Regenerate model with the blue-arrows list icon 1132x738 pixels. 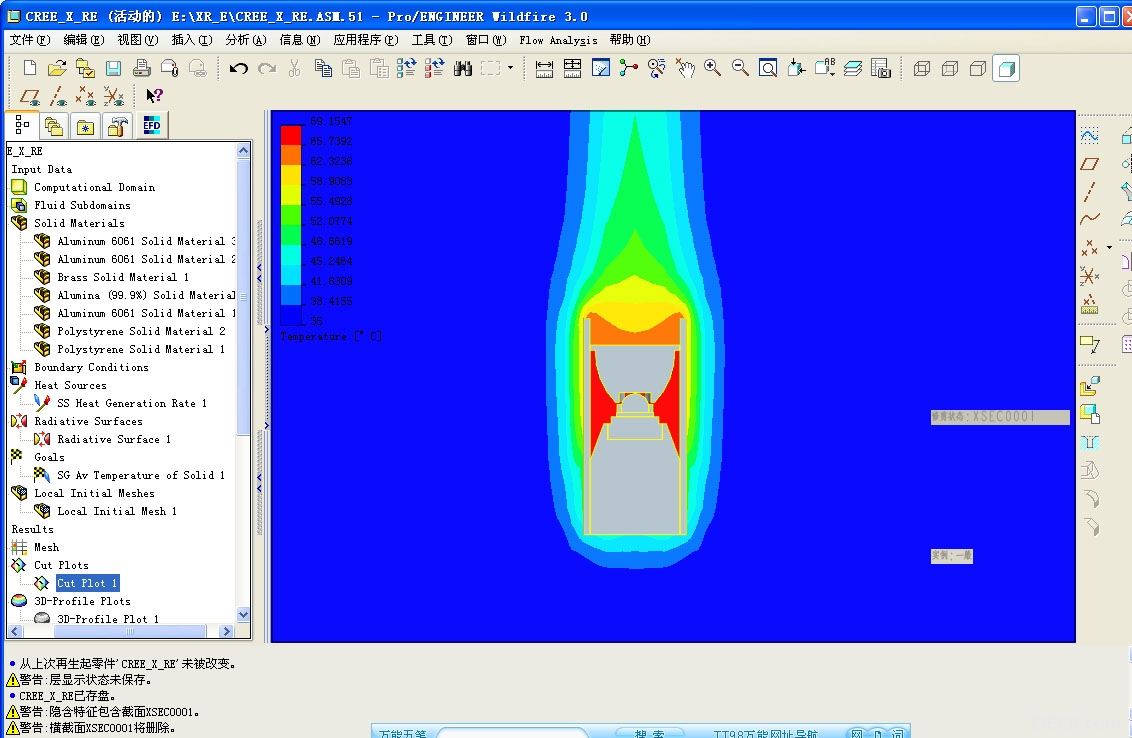[x=406, y=69]
